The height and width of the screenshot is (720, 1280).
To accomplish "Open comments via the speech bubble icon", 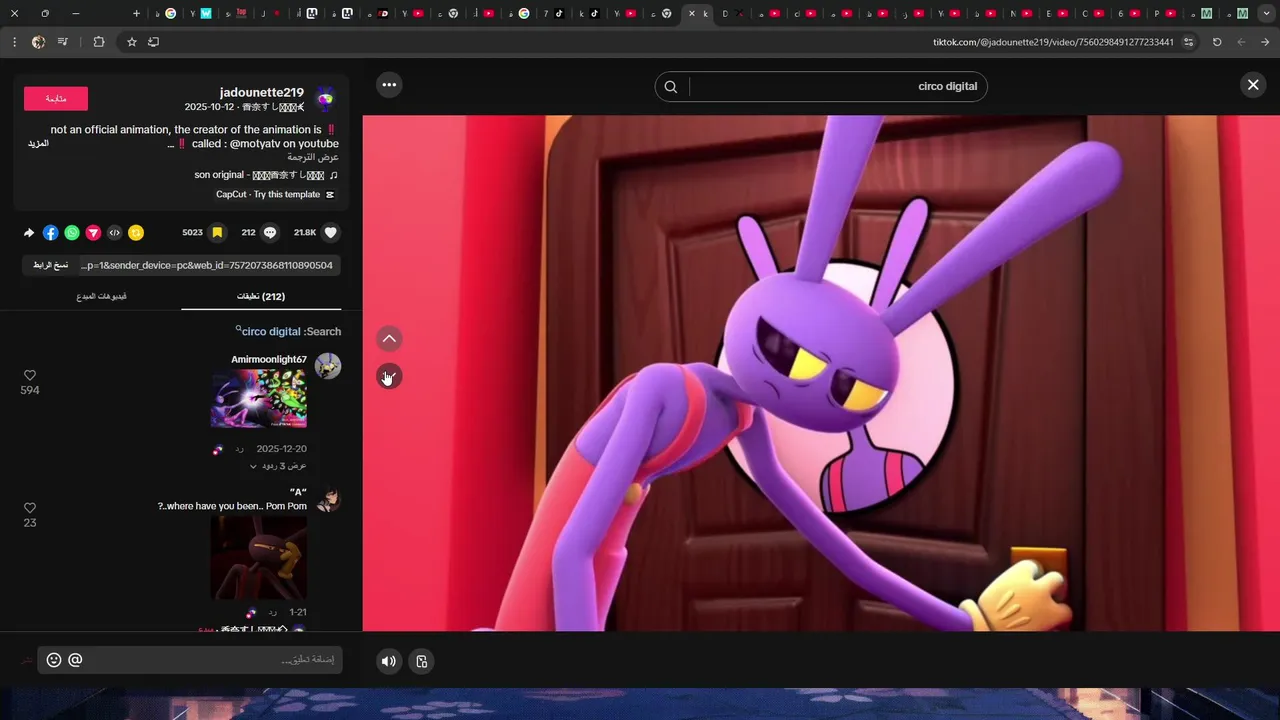I will [x=270, y=232].
